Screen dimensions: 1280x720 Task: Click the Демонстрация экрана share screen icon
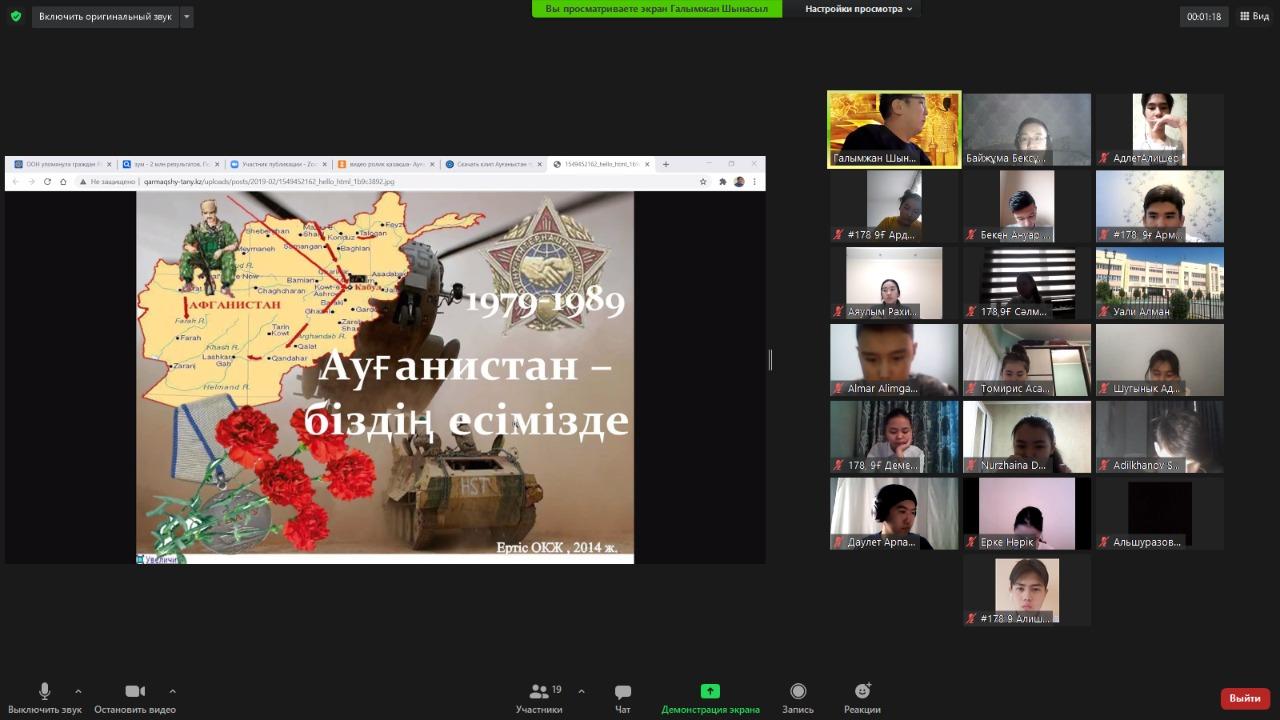(x=710, y=691)
